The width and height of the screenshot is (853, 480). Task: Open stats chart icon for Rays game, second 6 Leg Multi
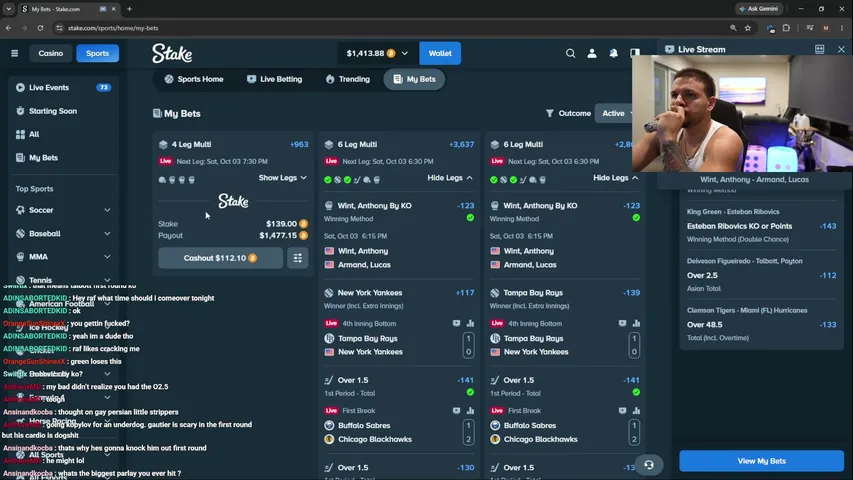[x=636, y=323]
